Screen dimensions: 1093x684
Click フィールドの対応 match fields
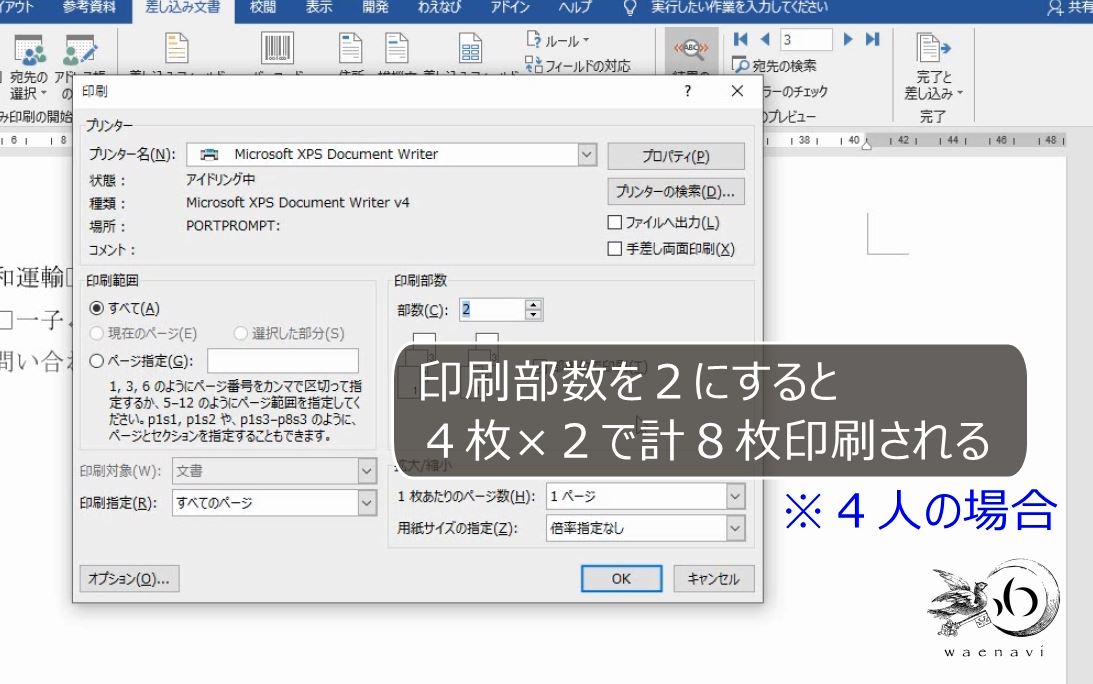pyautogui.click(x=578, y=66)
